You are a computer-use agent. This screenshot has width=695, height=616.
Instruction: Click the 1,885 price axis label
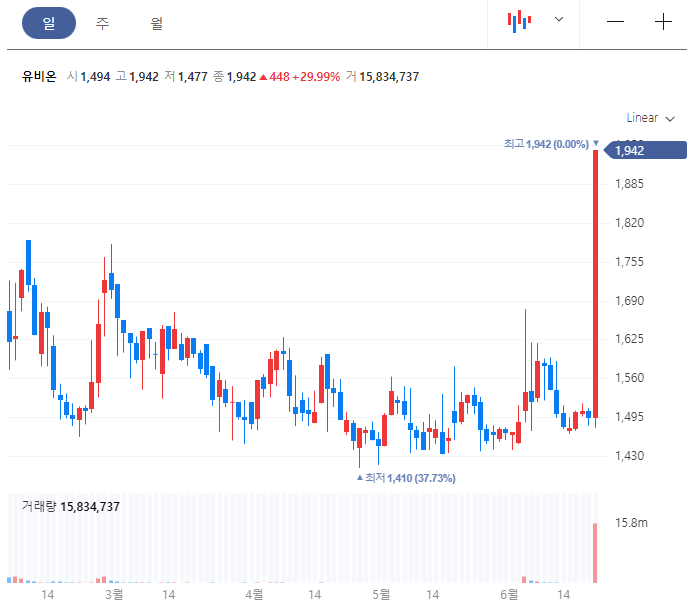[629, 183]
